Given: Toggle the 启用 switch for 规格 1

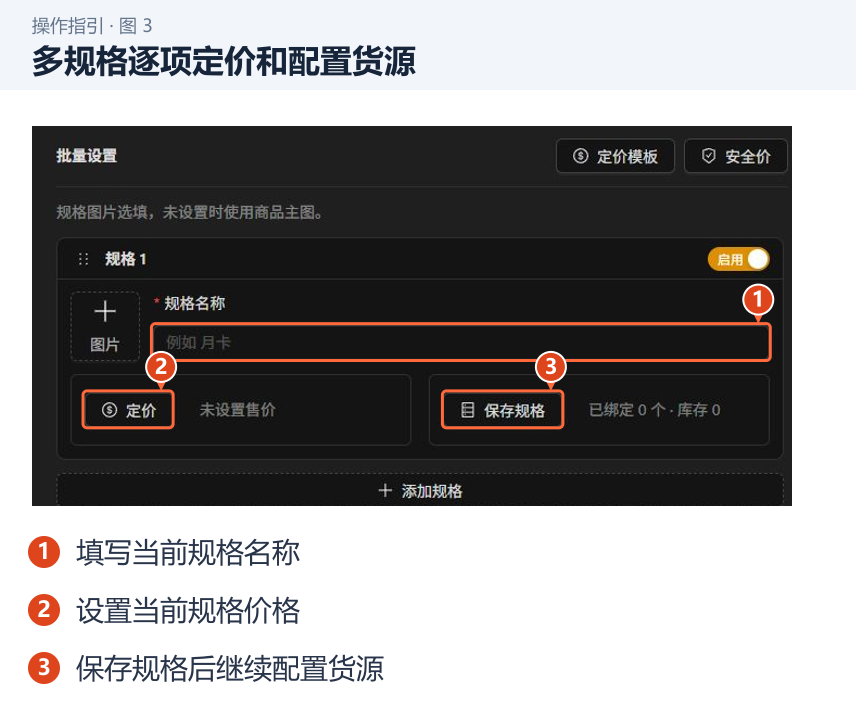Looking at the screenshot, I should [739, 259].
